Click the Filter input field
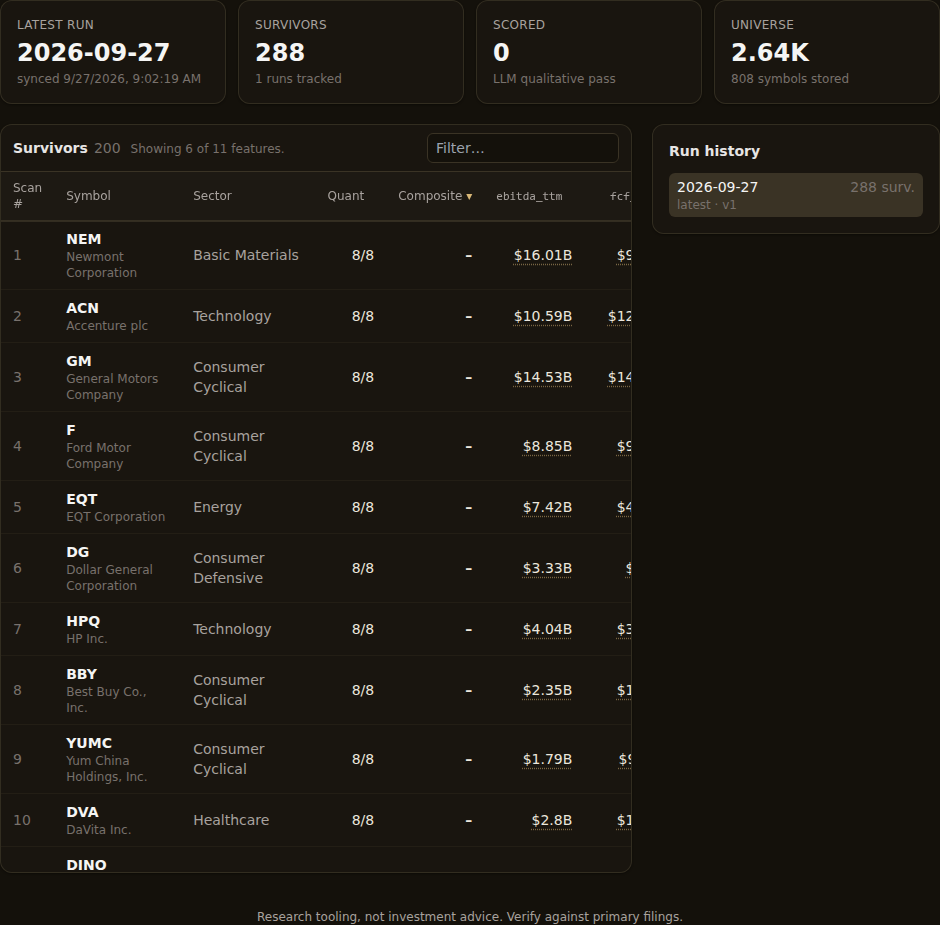Screen dimensions: 940x925 tap(522, 148)
